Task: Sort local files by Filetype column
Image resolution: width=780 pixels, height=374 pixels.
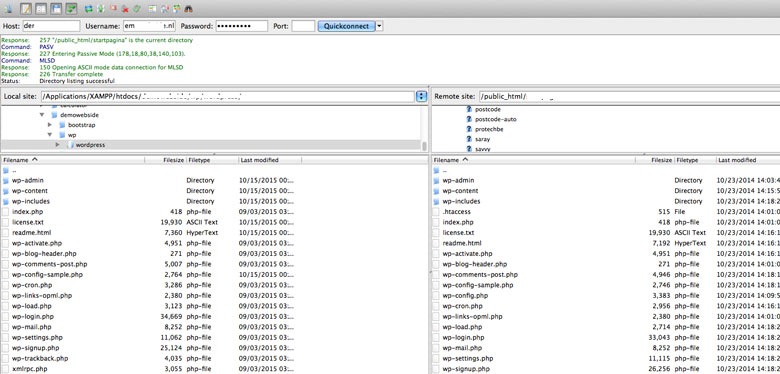Action: point(212,160)
